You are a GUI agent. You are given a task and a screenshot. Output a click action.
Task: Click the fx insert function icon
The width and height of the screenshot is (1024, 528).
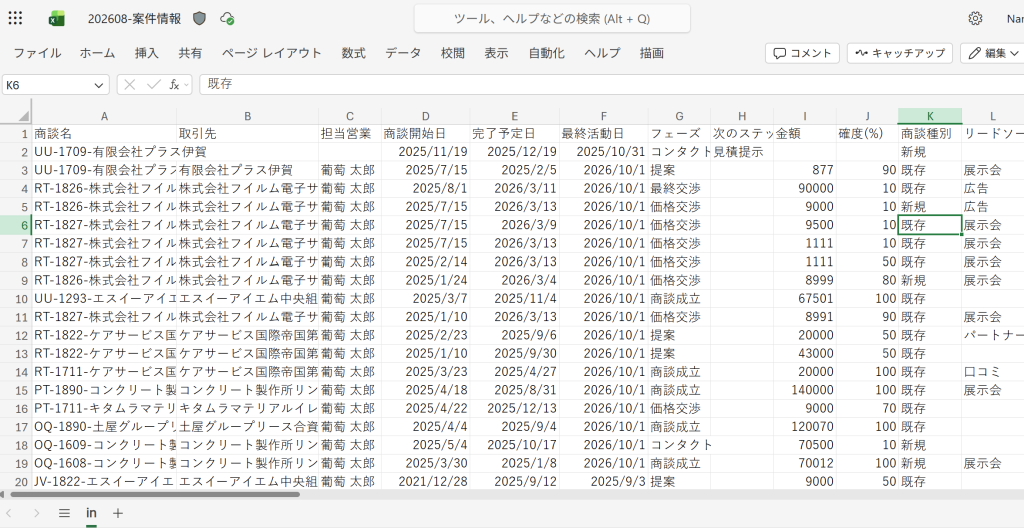174,84
